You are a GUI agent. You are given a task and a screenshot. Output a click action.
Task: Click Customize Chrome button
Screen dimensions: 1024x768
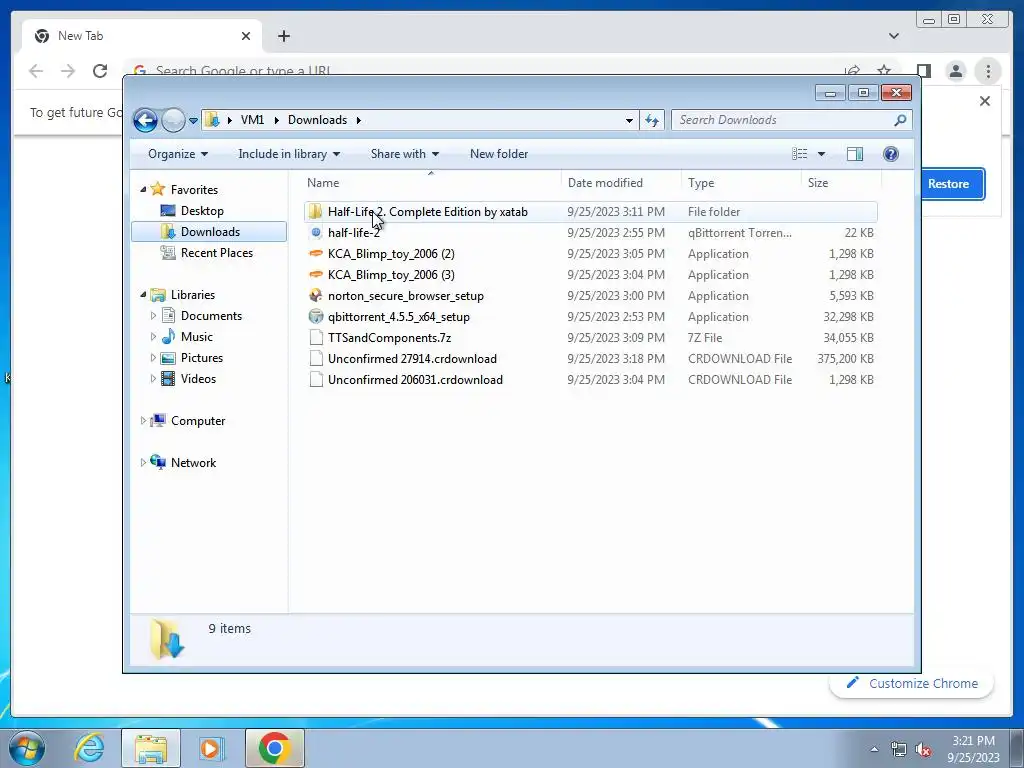912,683
